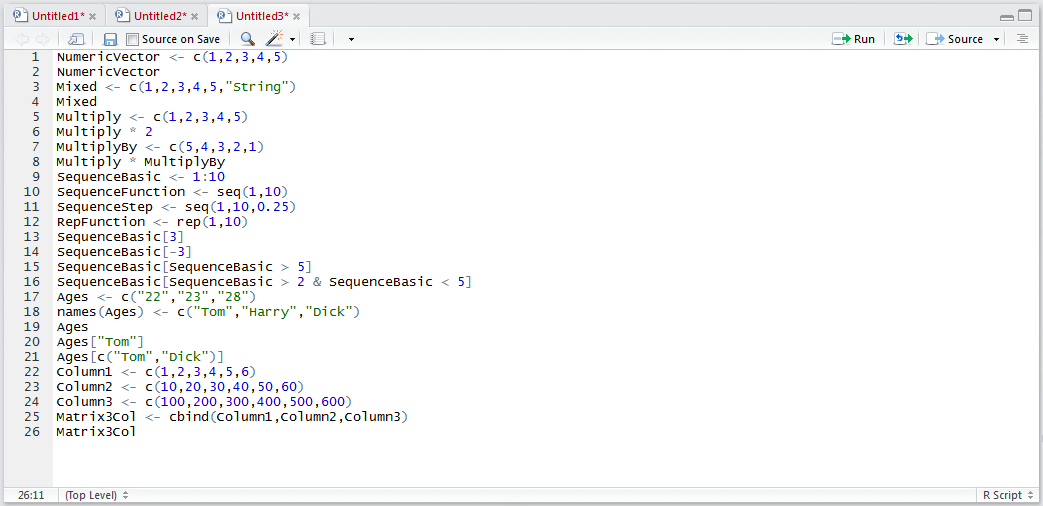This screenshot has height=506, width=1043.
Task: Save the current document with the floppy disk icon
Action: tap(110, 39)
